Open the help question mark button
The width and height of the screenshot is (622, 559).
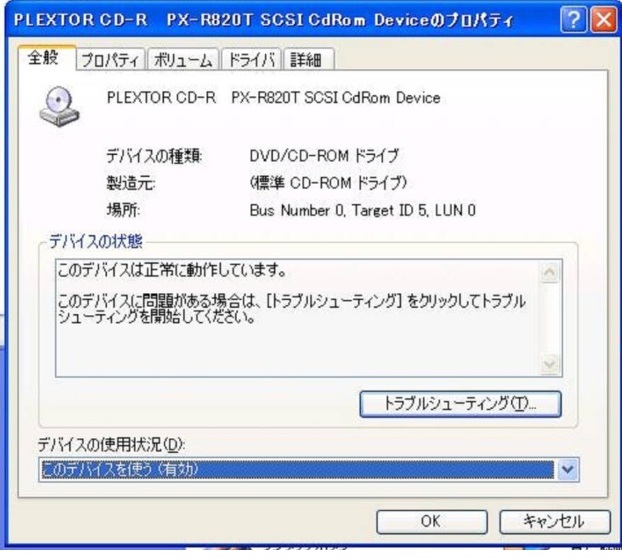coord(573,19)
